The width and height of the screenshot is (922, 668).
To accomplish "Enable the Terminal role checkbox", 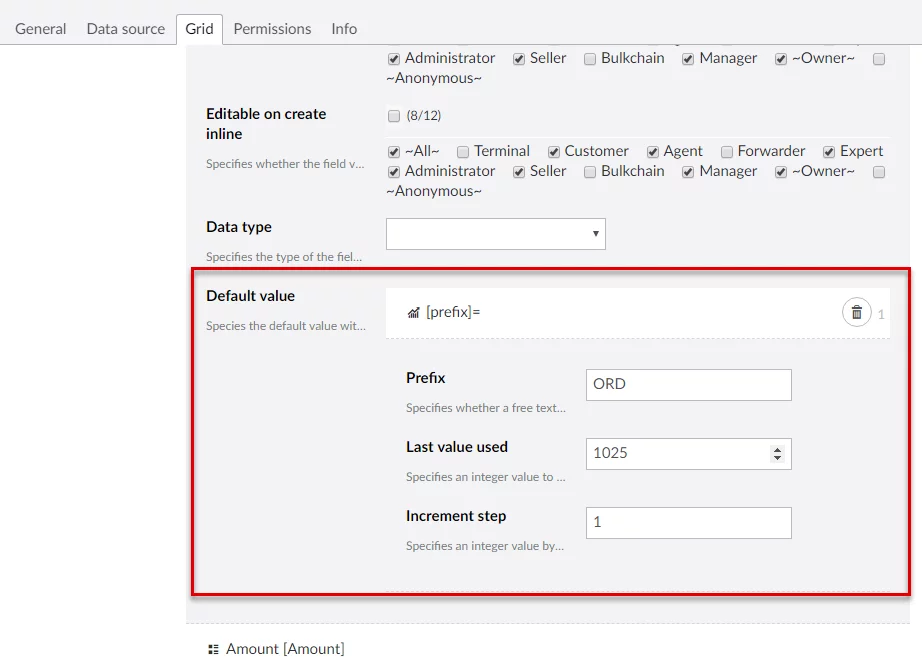I will 463,152.
